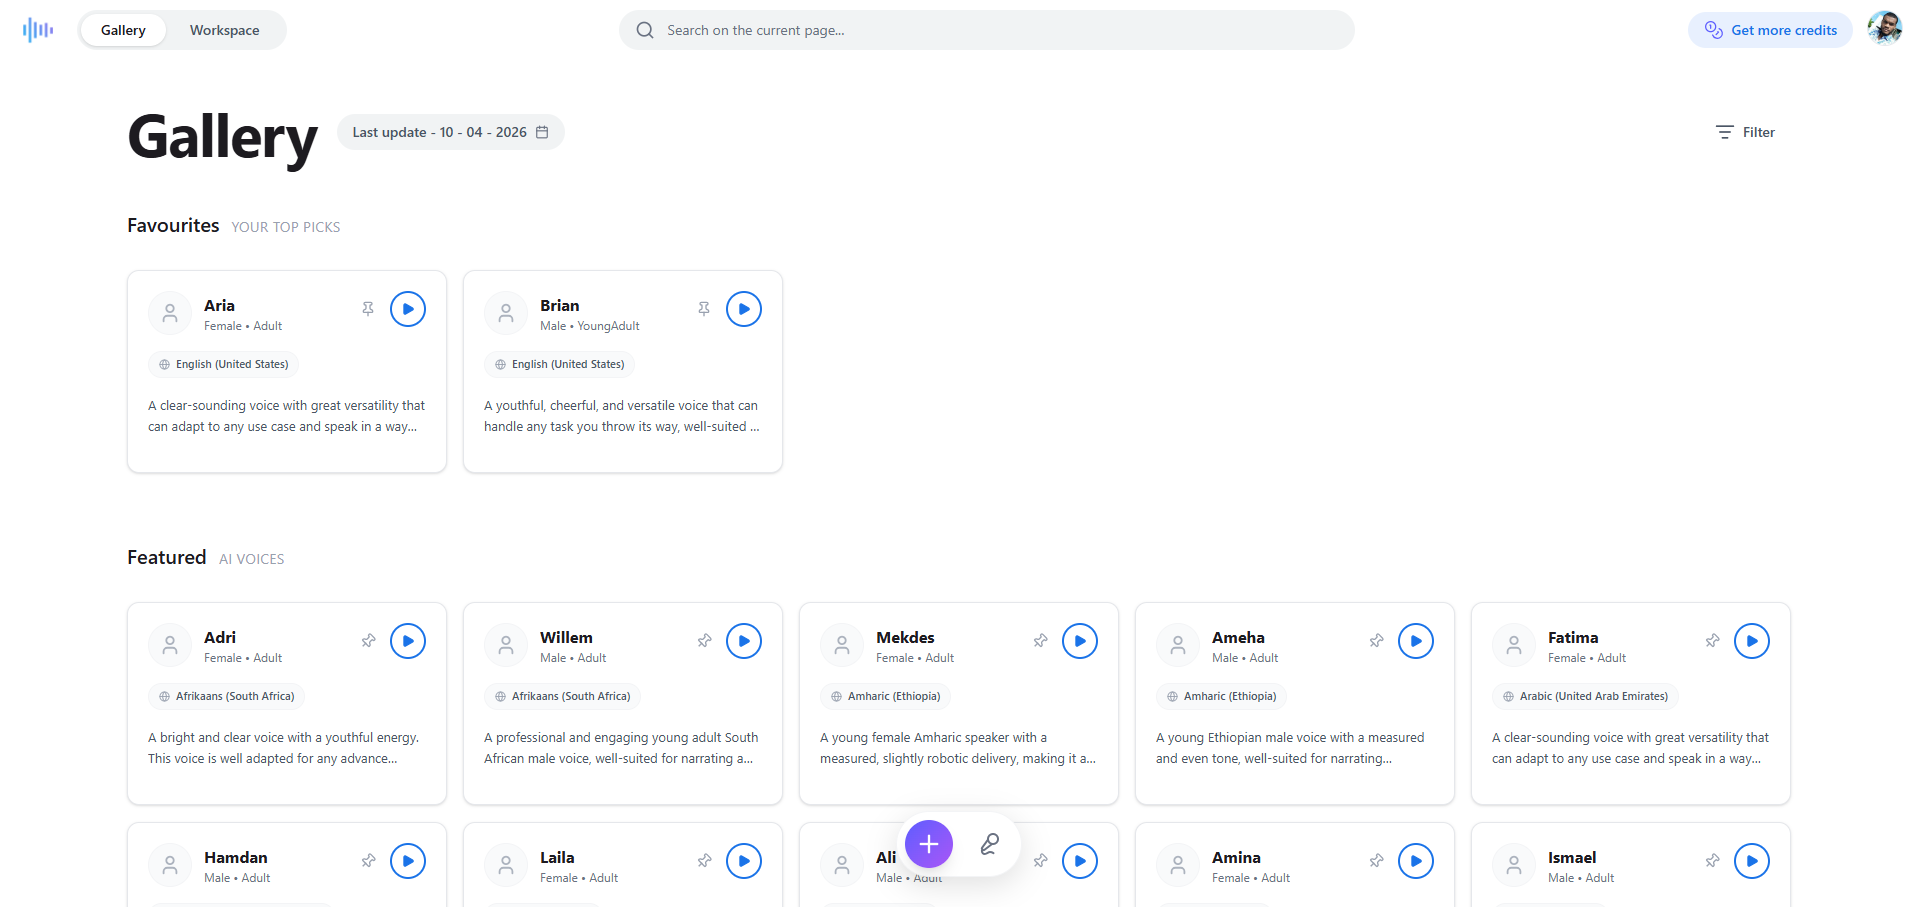
Task: Play the Hamdan voice preview
Action: [x=408, y=861]
